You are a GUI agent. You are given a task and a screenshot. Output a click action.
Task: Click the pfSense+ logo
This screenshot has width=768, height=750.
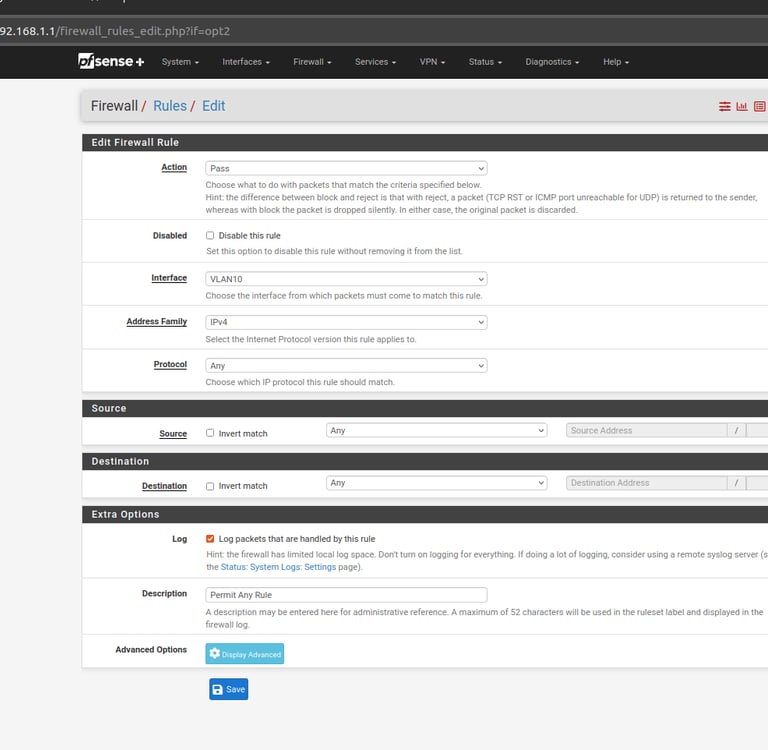[x=111, y=61]
